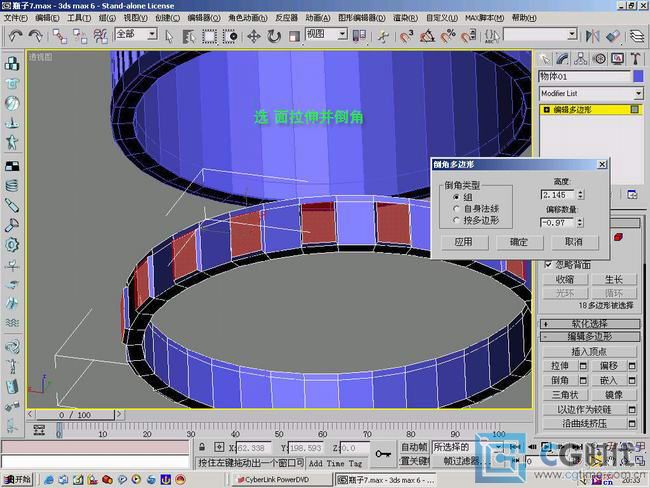The height and width of the screenshot is (488, 650).
Task: Open the Display panel tab icon
Action: pos(617,59)
